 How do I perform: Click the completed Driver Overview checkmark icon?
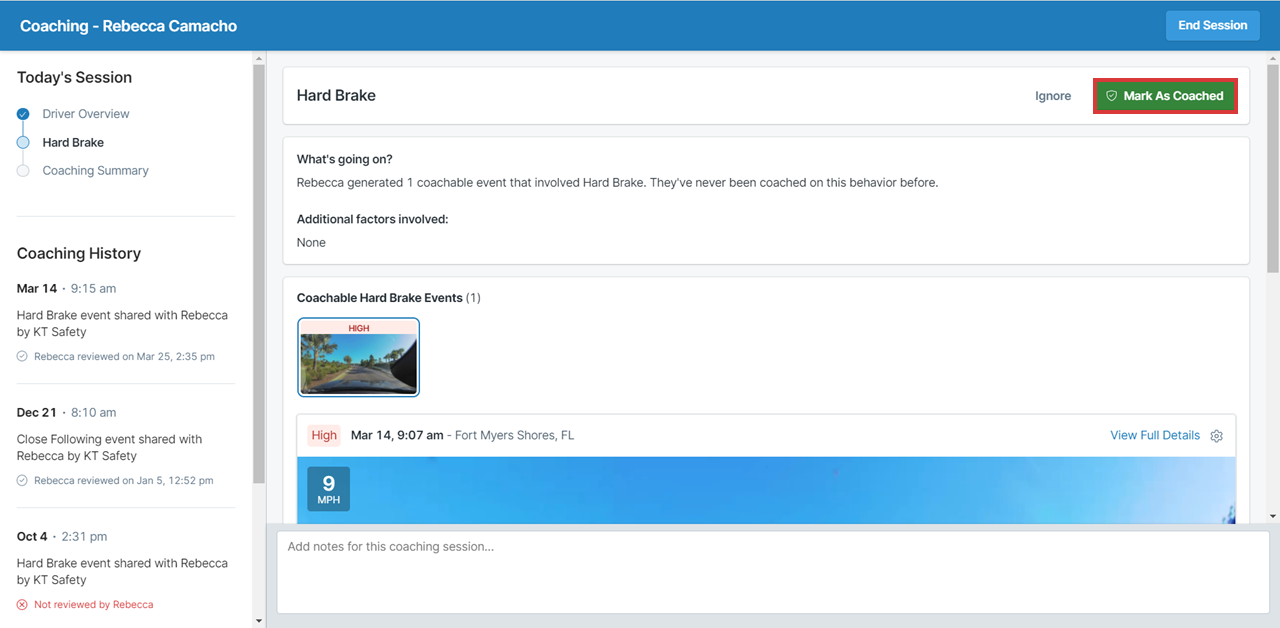click(x=23, y=114)
